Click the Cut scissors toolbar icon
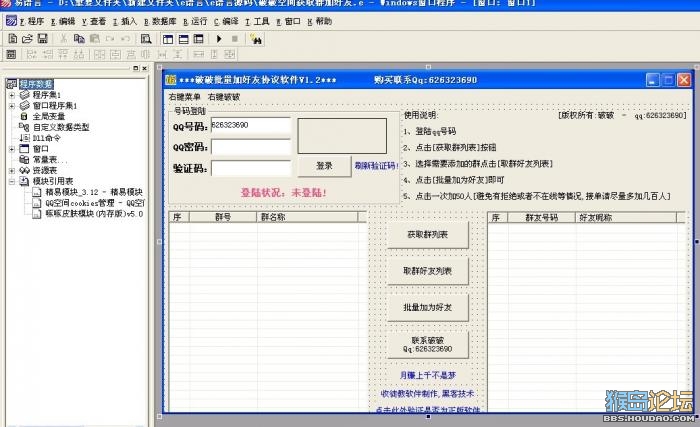This screenshot has height=427, width=700. (x=63, y=39)
